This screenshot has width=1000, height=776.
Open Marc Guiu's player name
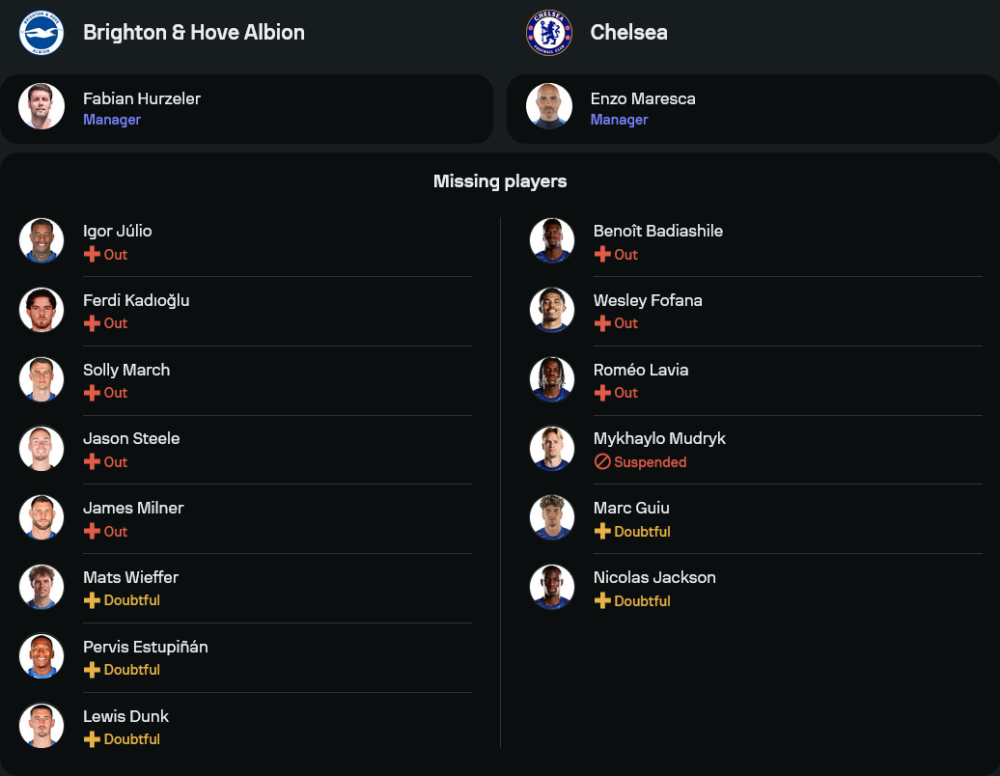631,508
